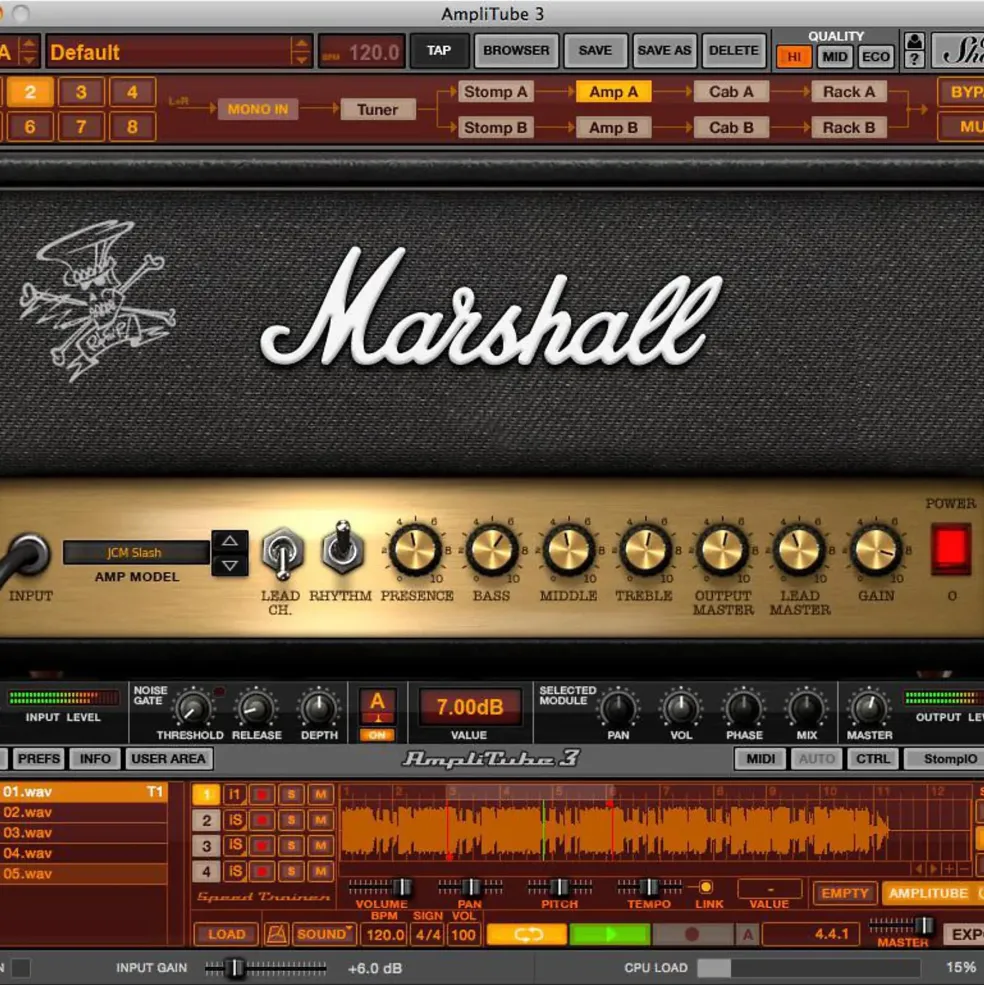Screen dimensions: 984x985
Task: Click the Noise Gate Threshold knob
Action: click(193, 709)
